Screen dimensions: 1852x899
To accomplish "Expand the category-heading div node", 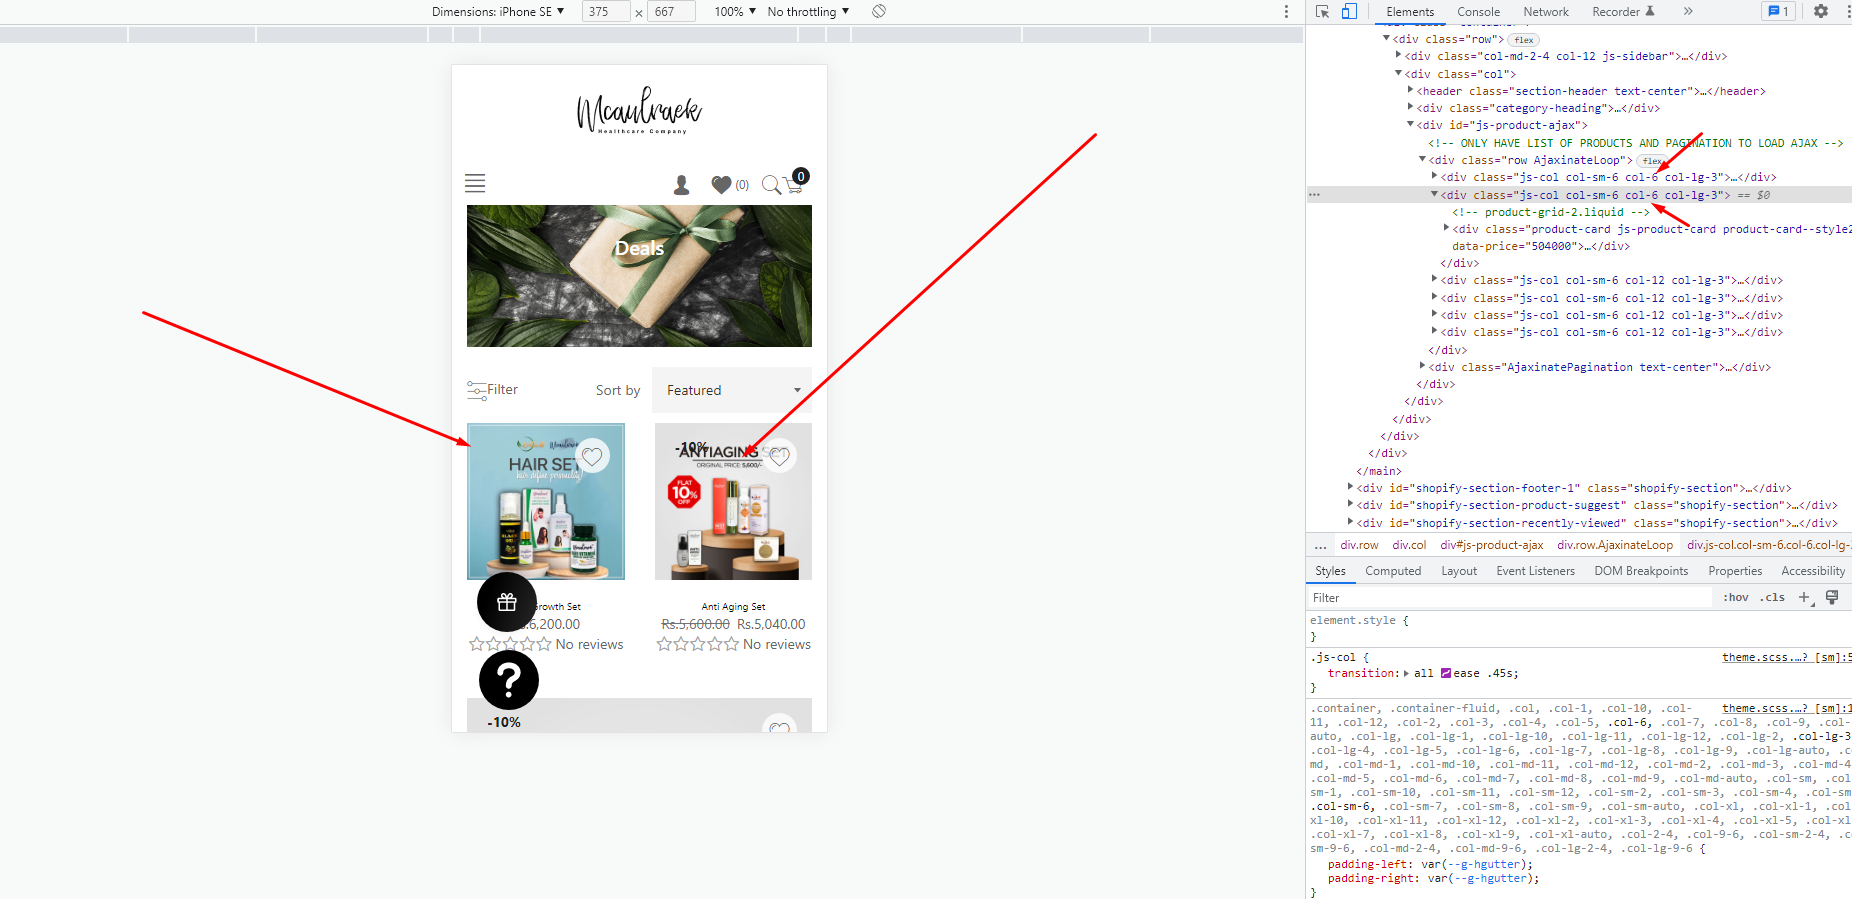I will pyautogui.click(x=1410, y=107).
